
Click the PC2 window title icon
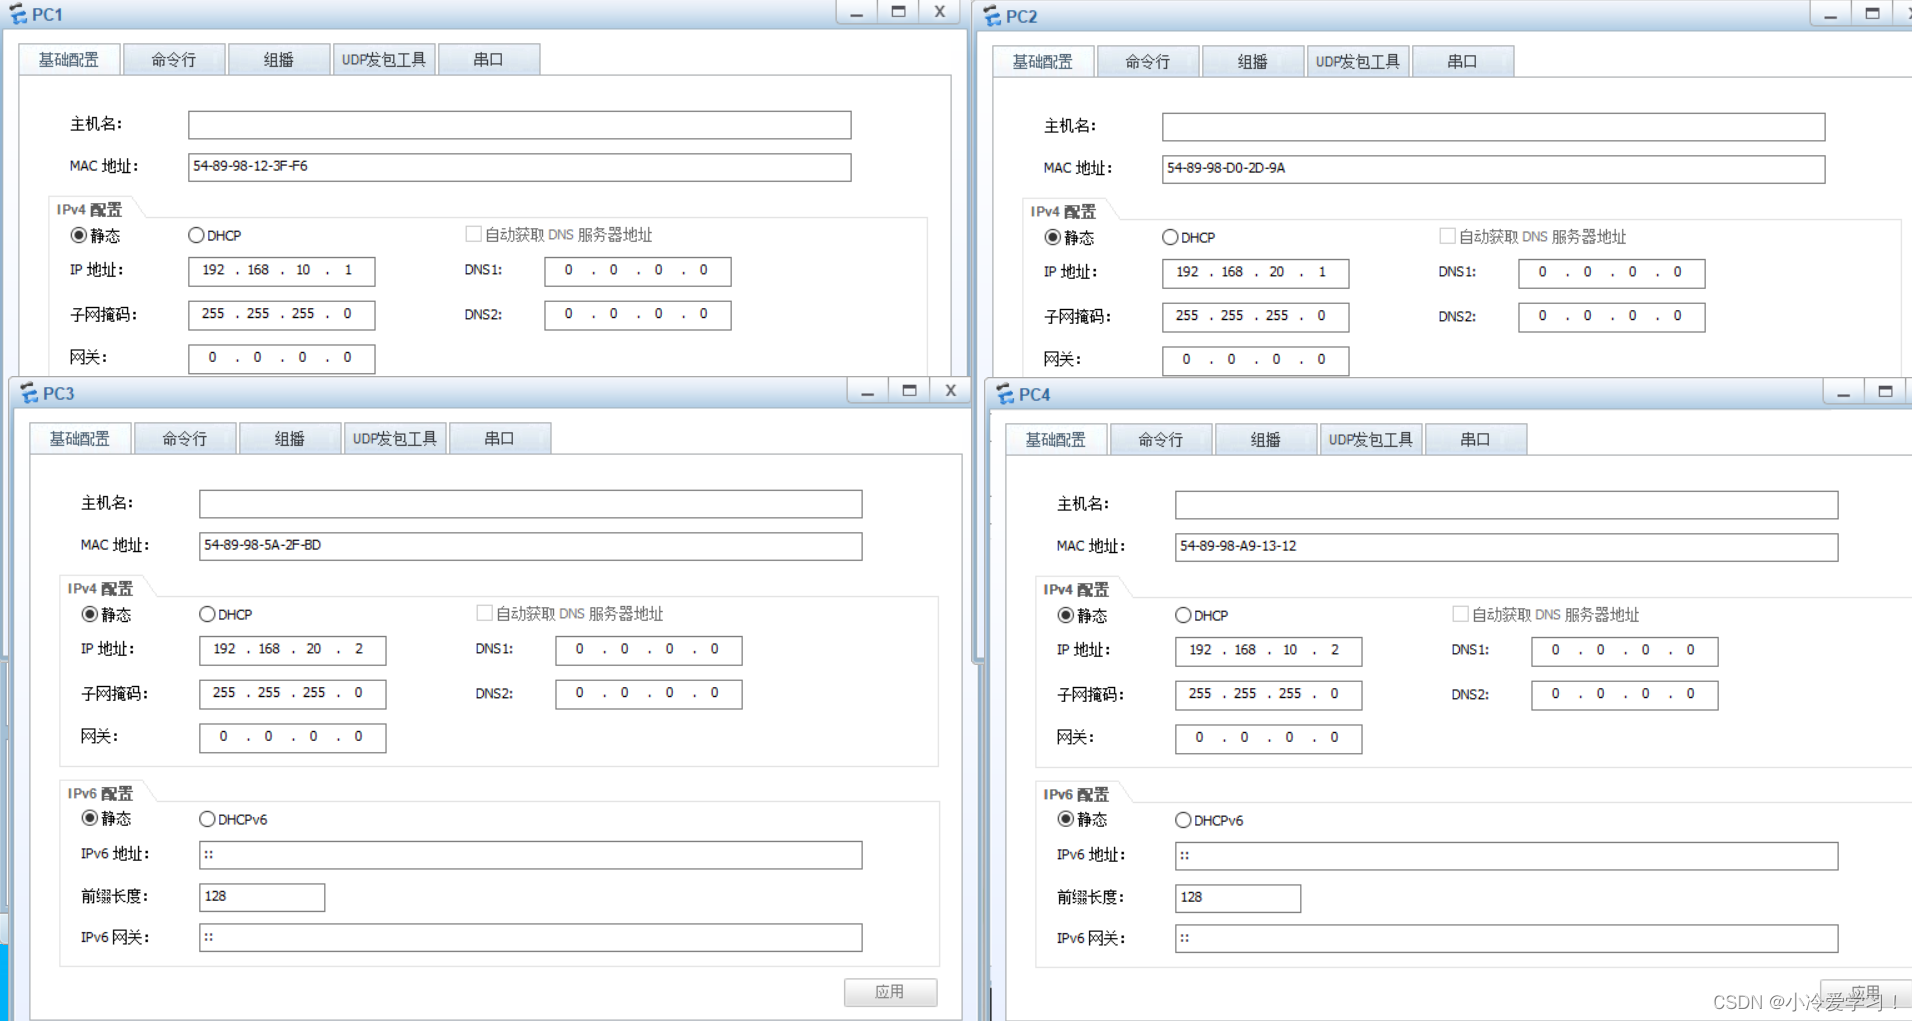coord(992,16)
